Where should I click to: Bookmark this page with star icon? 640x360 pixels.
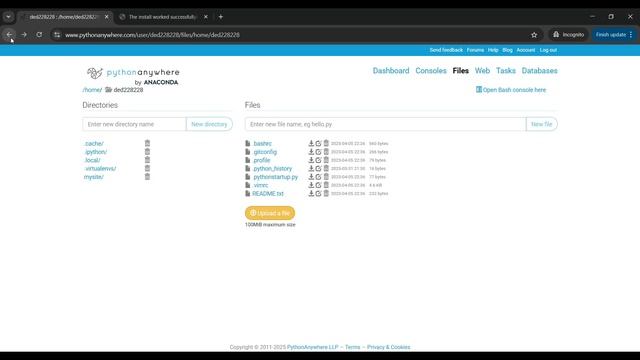(534, 35)
